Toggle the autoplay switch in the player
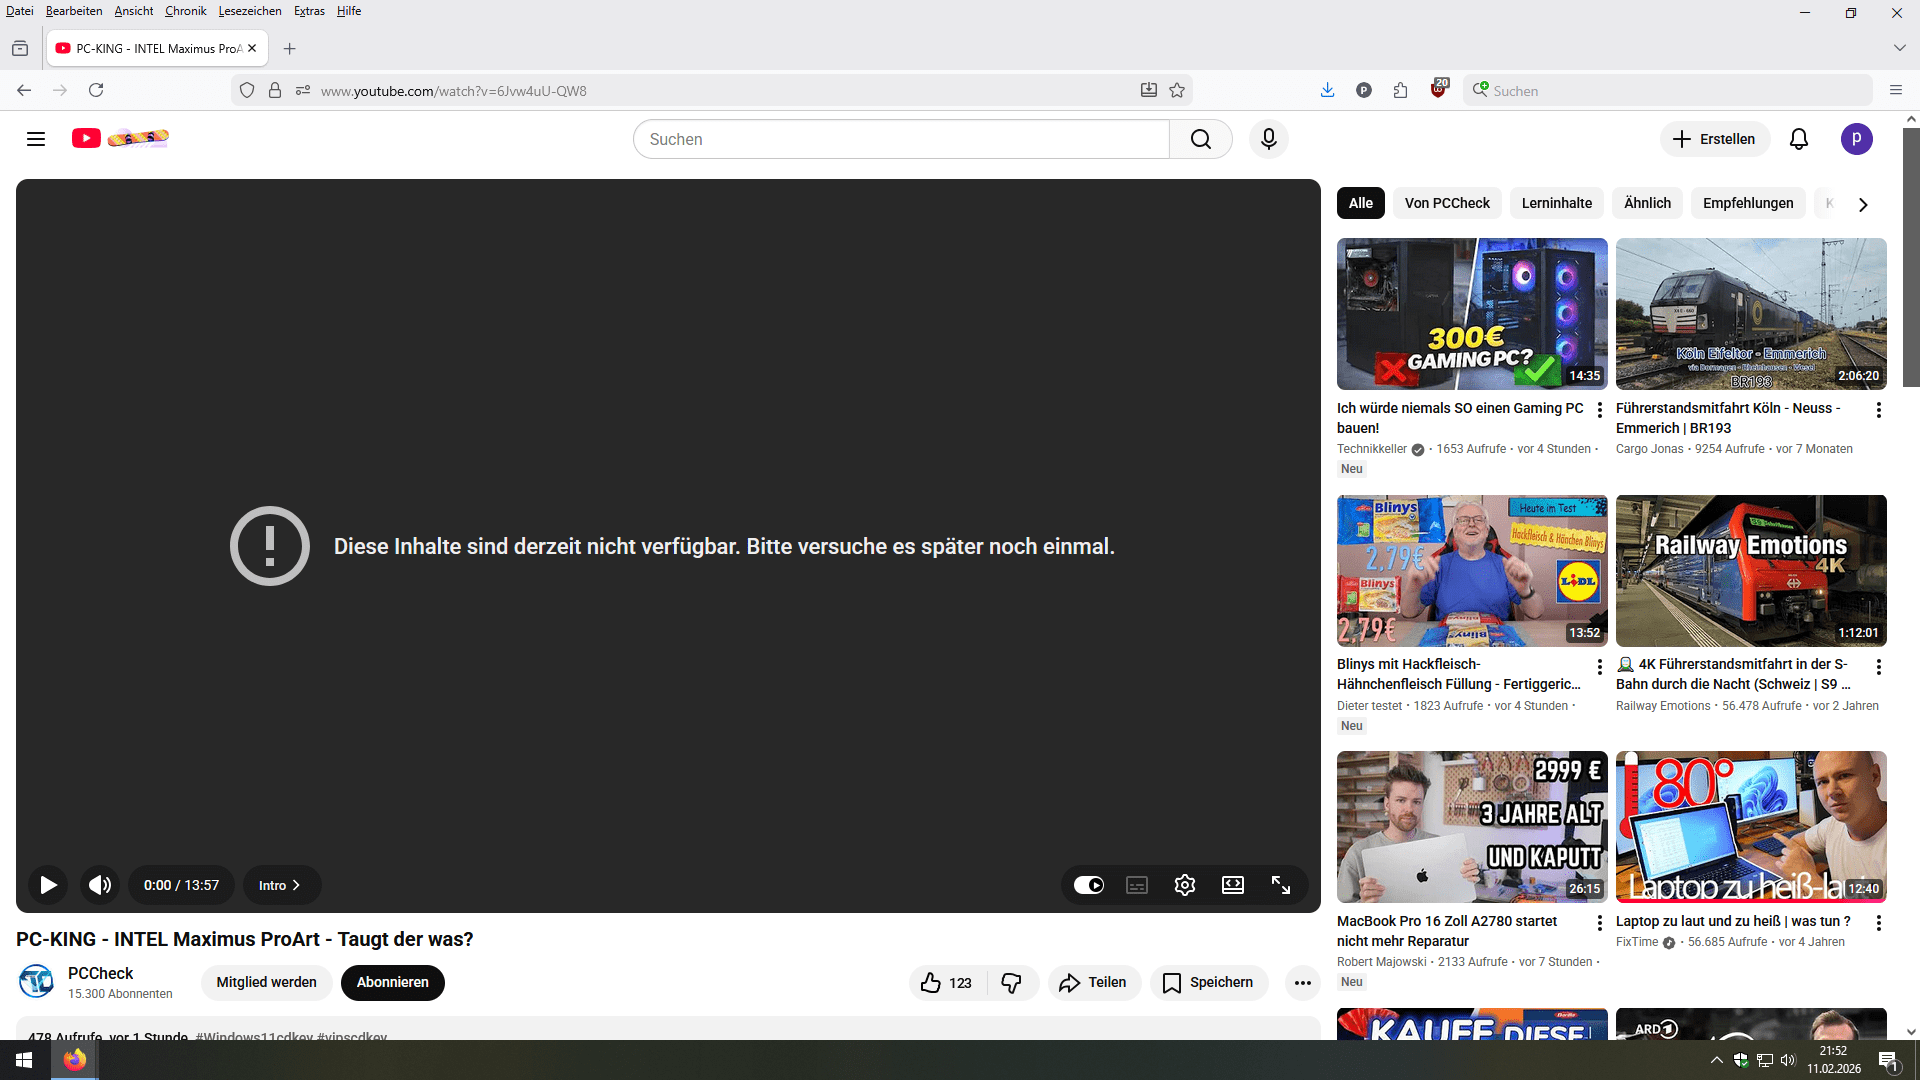The image size is (1920, 1080). (x=1089, y=885)
